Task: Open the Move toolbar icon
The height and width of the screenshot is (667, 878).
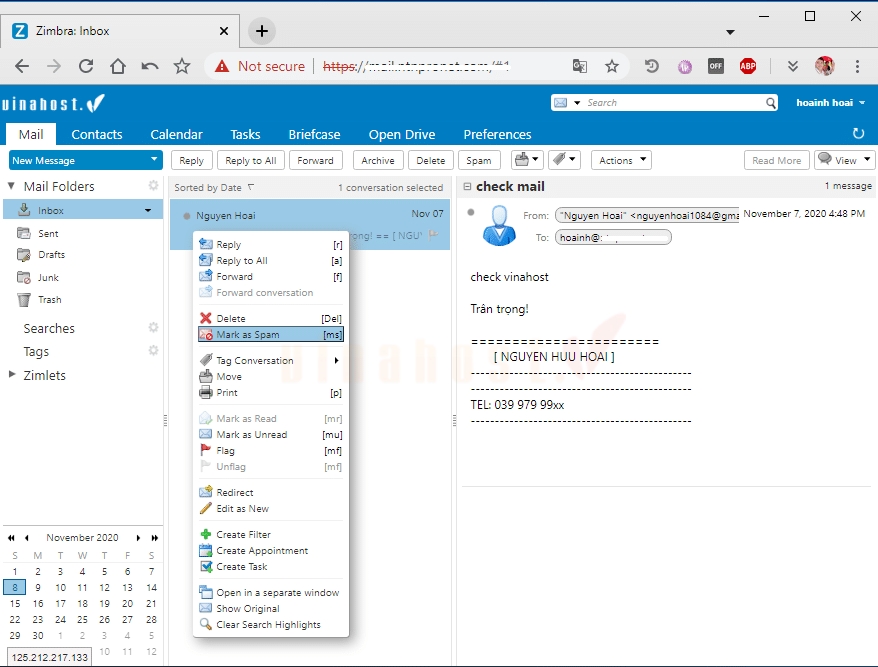Action: click(526, 160)
